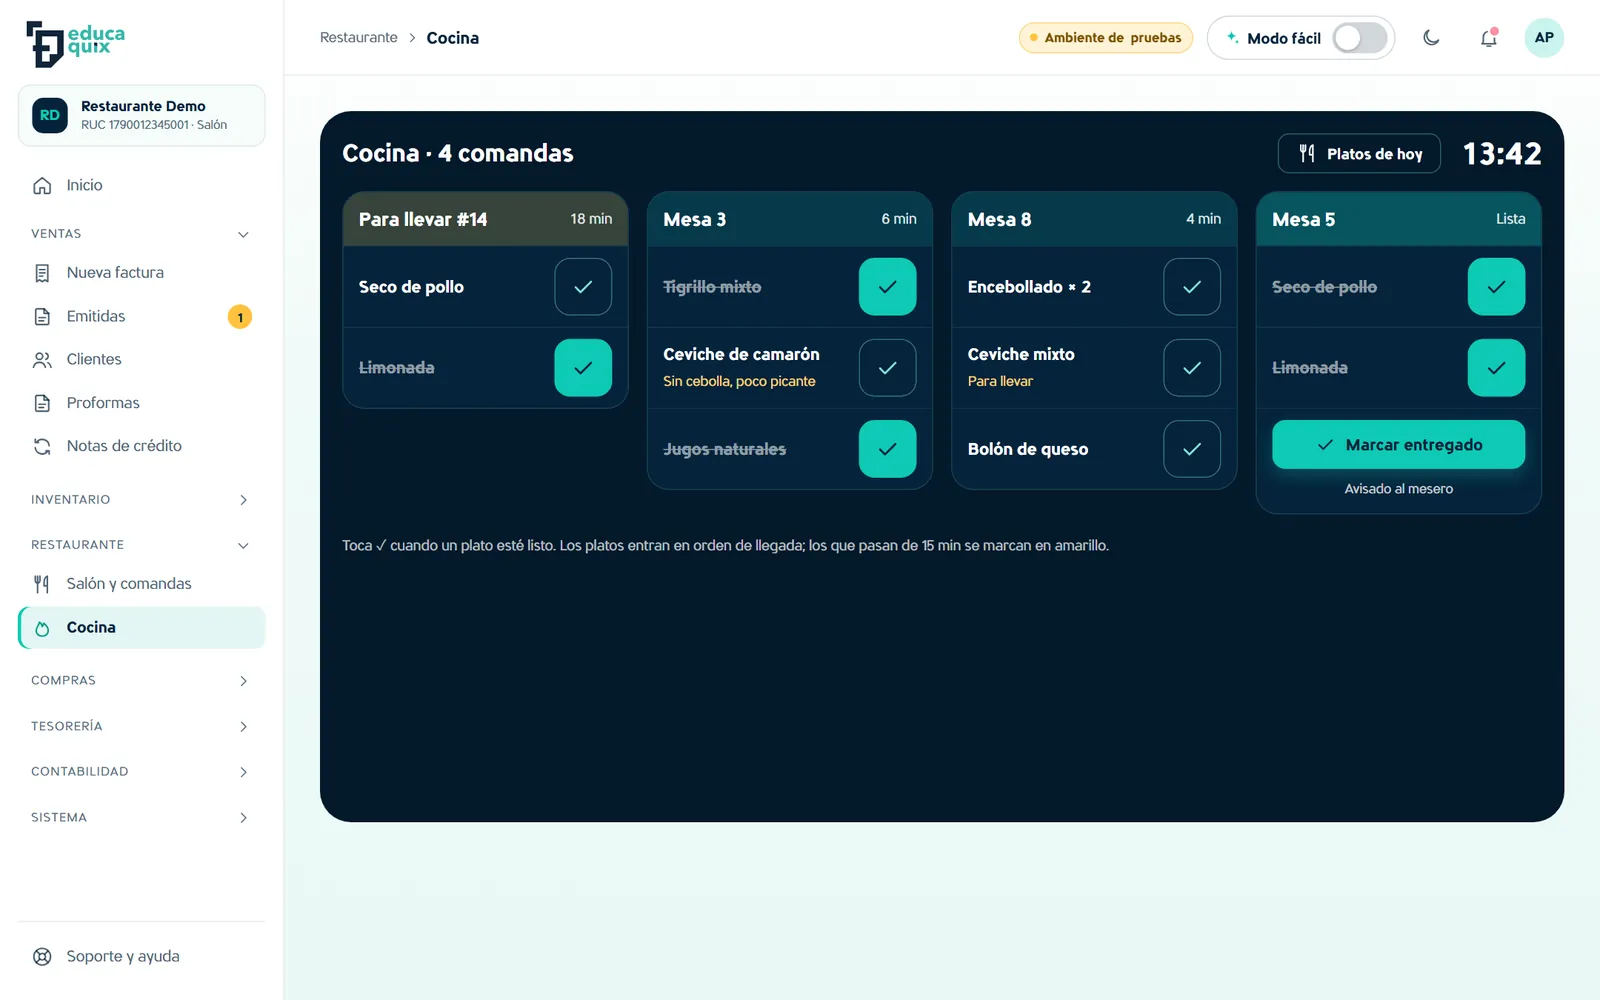Toggle the Modo fácil switch

1360,38
